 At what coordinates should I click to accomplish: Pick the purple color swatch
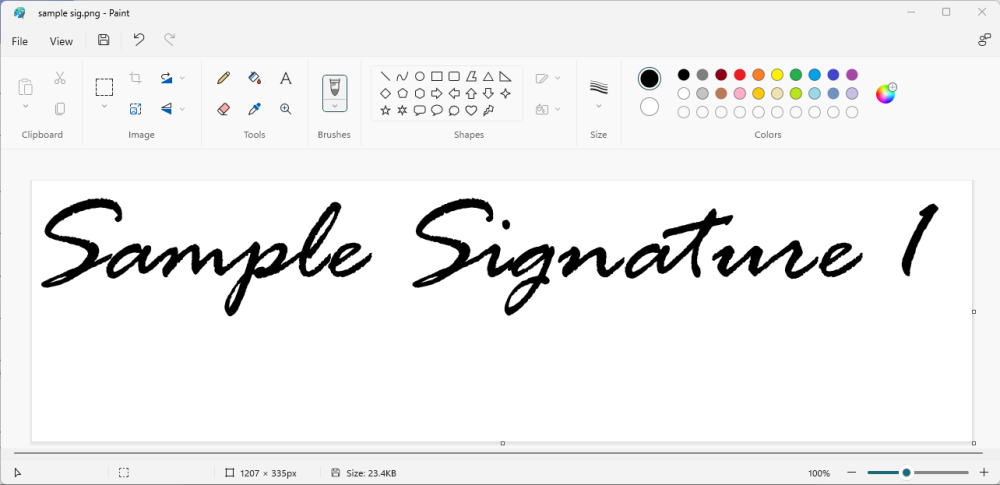(x=852, y=75)
